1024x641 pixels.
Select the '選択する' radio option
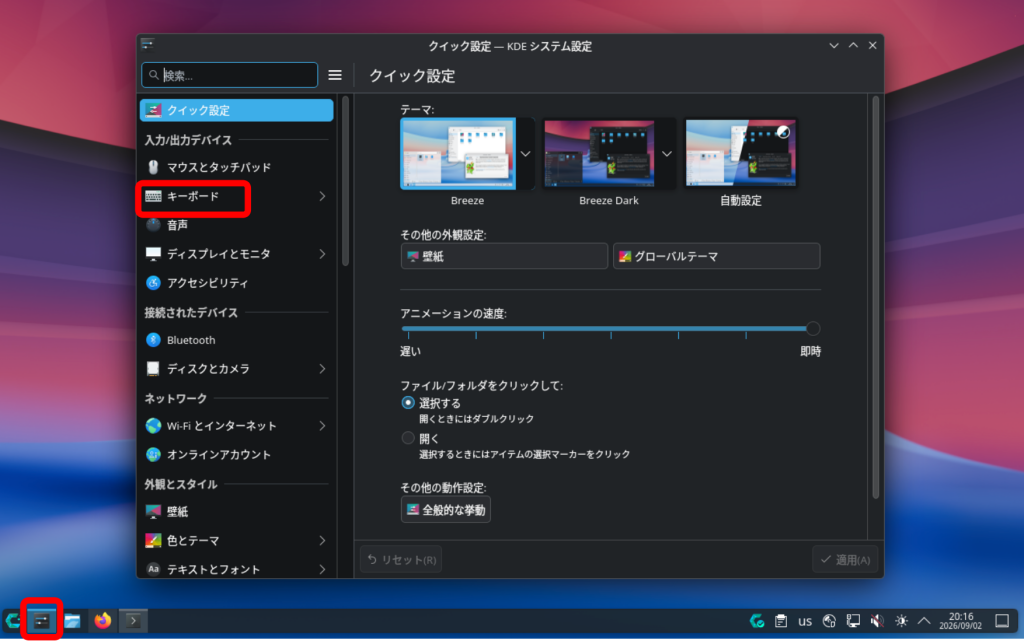click(408, 403)
